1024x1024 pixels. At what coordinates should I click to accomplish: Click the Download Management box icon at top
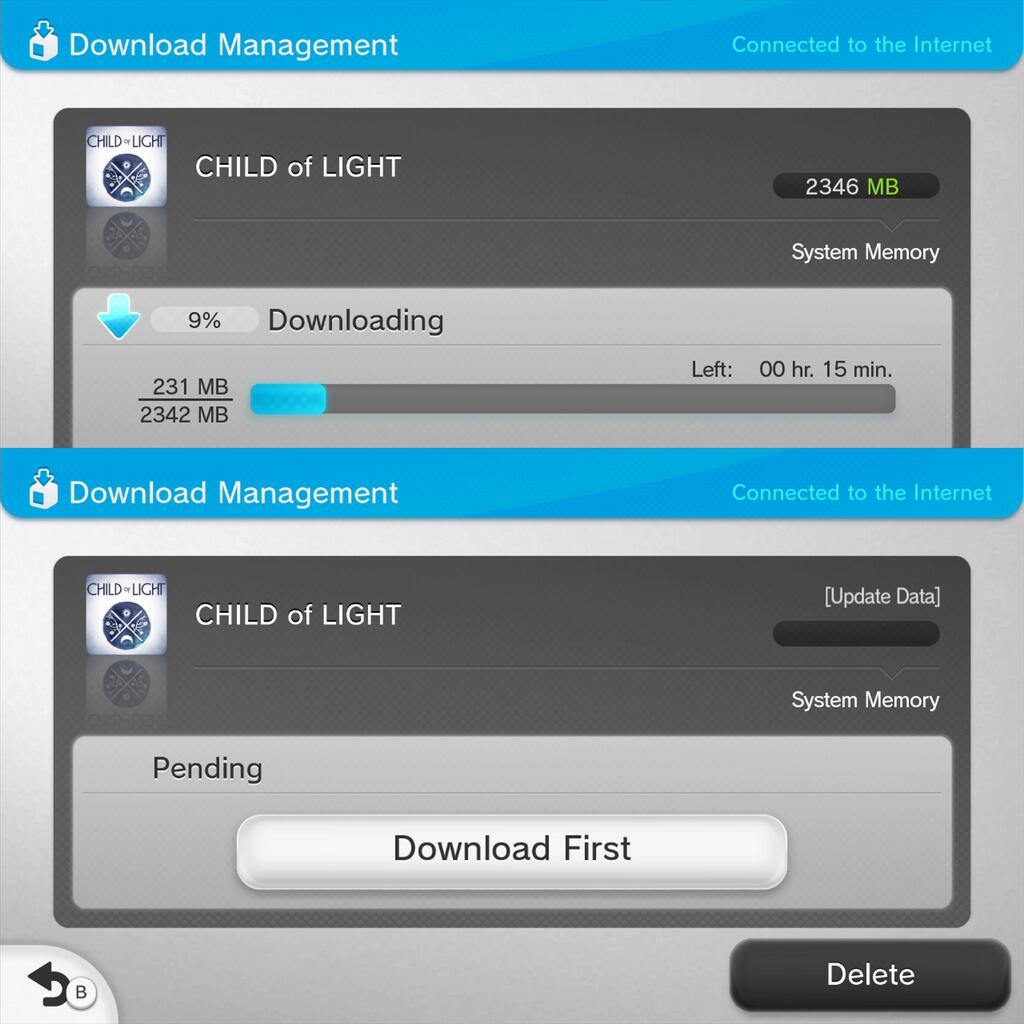pyautogui.click(x=44, y=40)
